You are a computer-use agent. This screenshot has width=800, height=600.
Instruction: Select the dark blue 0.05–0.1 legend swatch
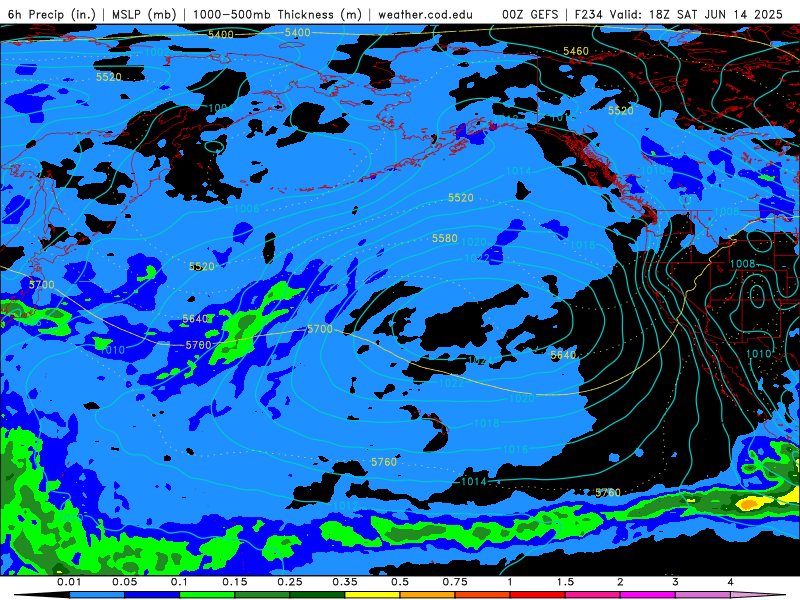pyautogui.click(x=152, y=595)
